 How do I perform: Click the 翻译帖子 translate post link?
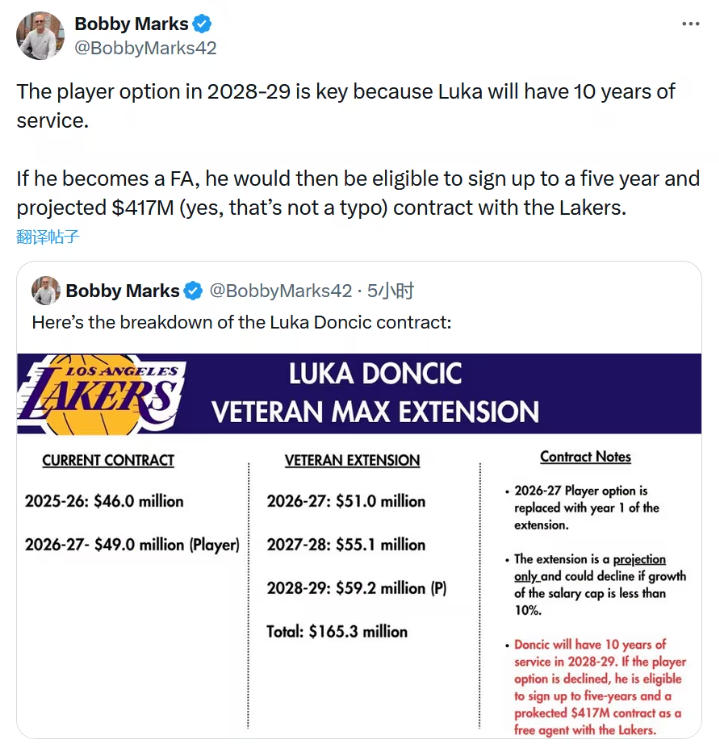click(x=47, y=237)
